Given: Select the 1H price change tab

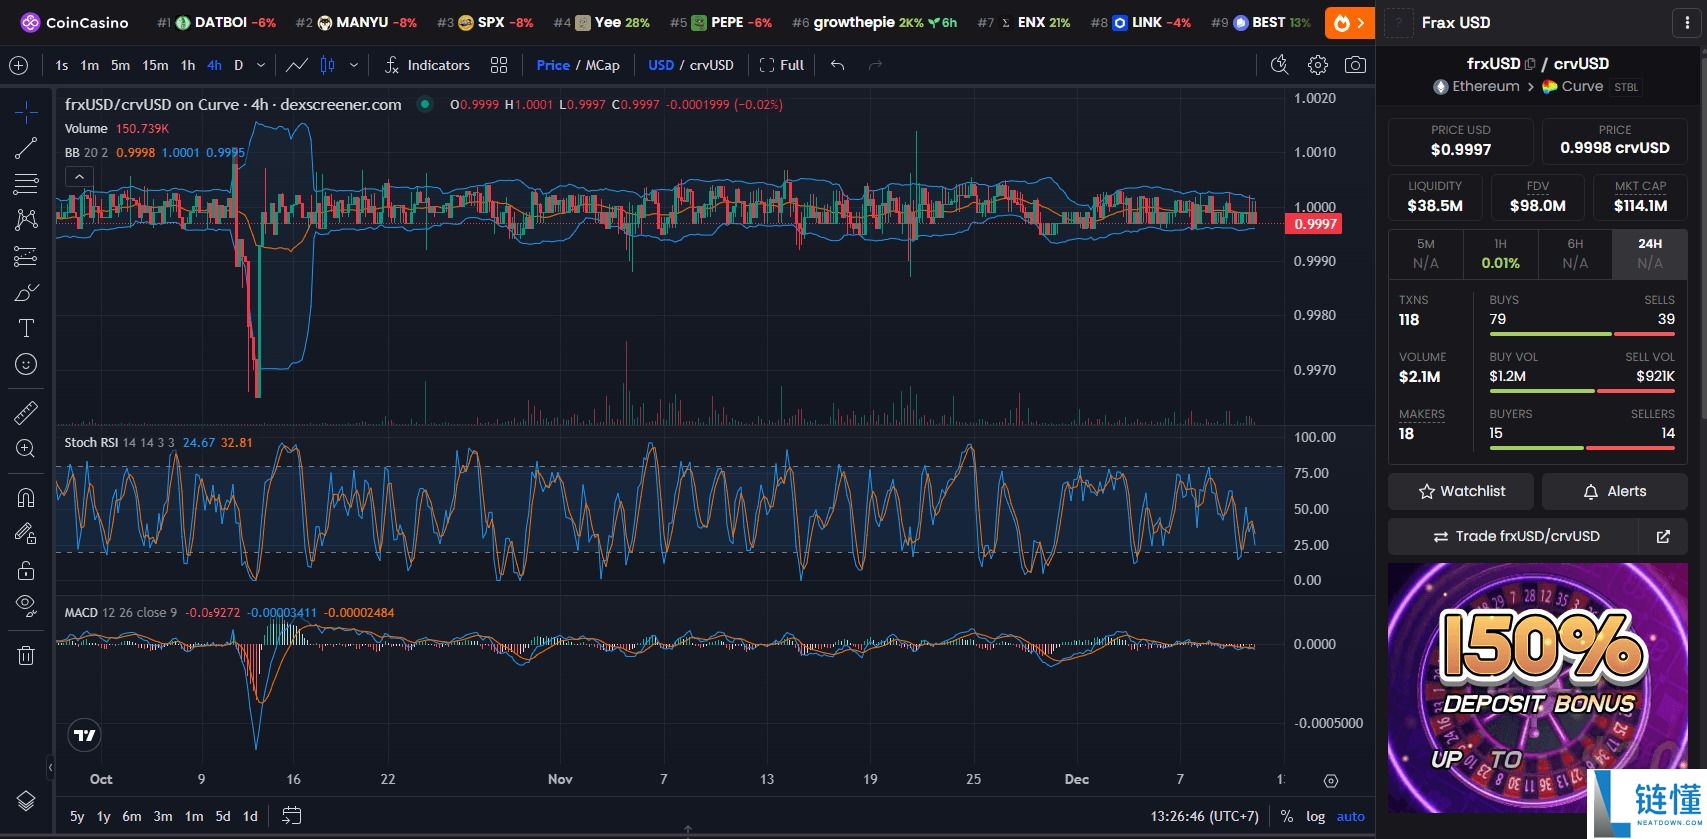Looking at the screenshot, I should tap(1500, 254).
